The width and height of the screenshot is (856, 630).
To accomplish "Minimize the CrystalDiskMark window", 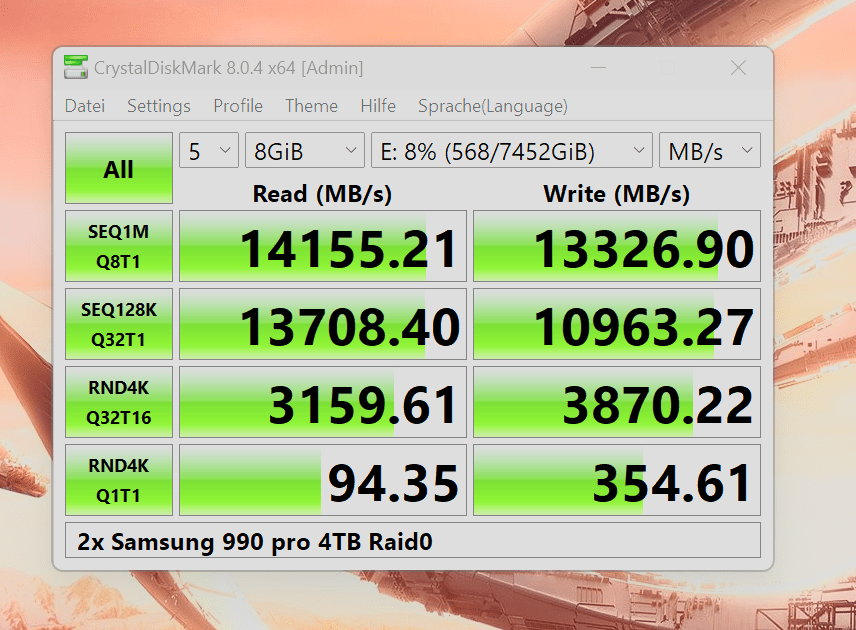I will tap(598, 68).
